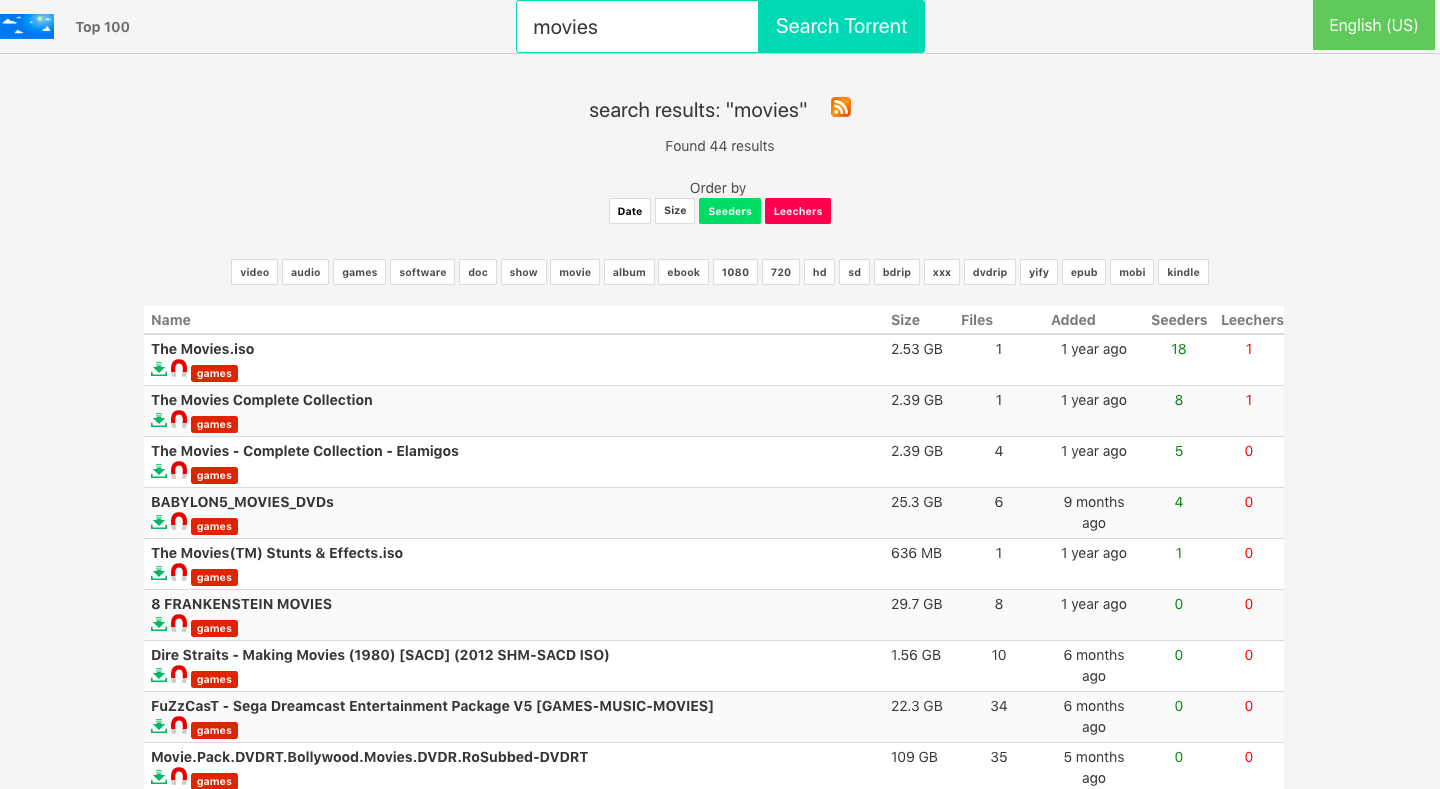Open magnet link for The Movies Complete Collection

tap(179, 420)
